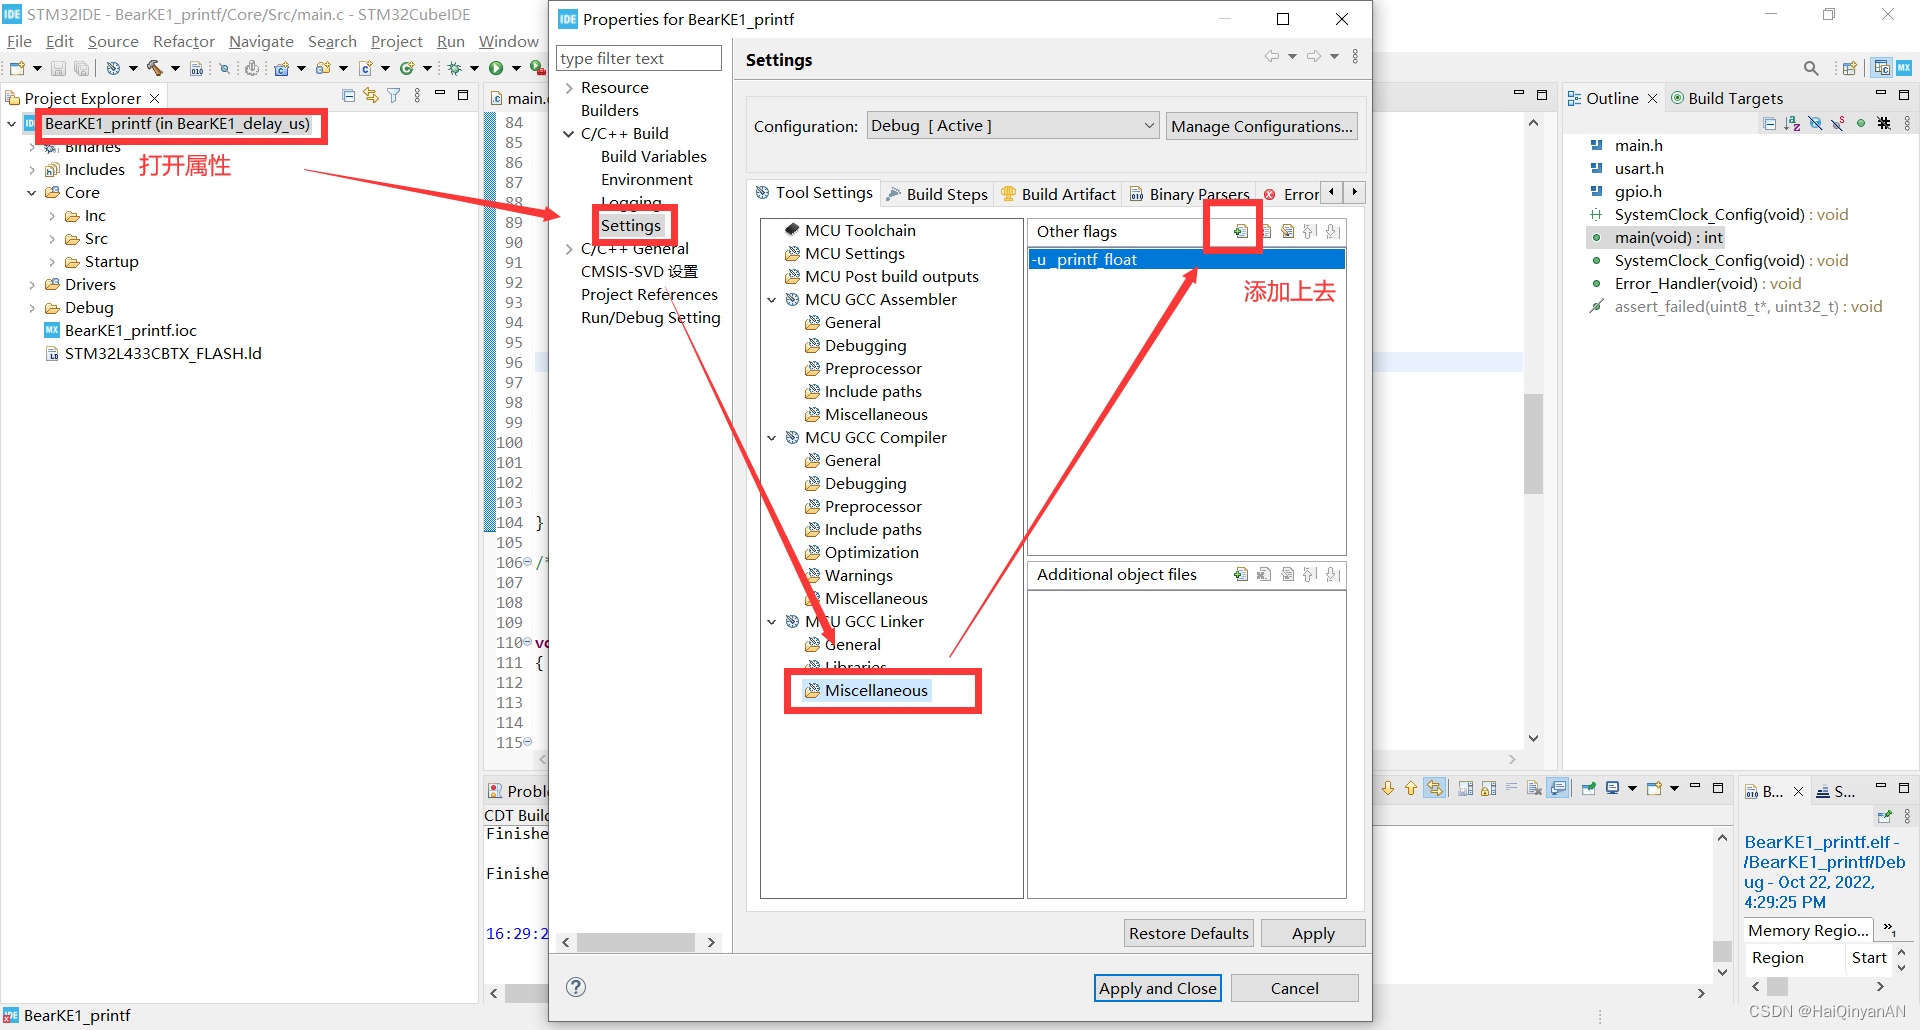The image size is (1920, 1030).
Task: Open the Binary Parsers tab
Action: click(x=1189, y=194)
